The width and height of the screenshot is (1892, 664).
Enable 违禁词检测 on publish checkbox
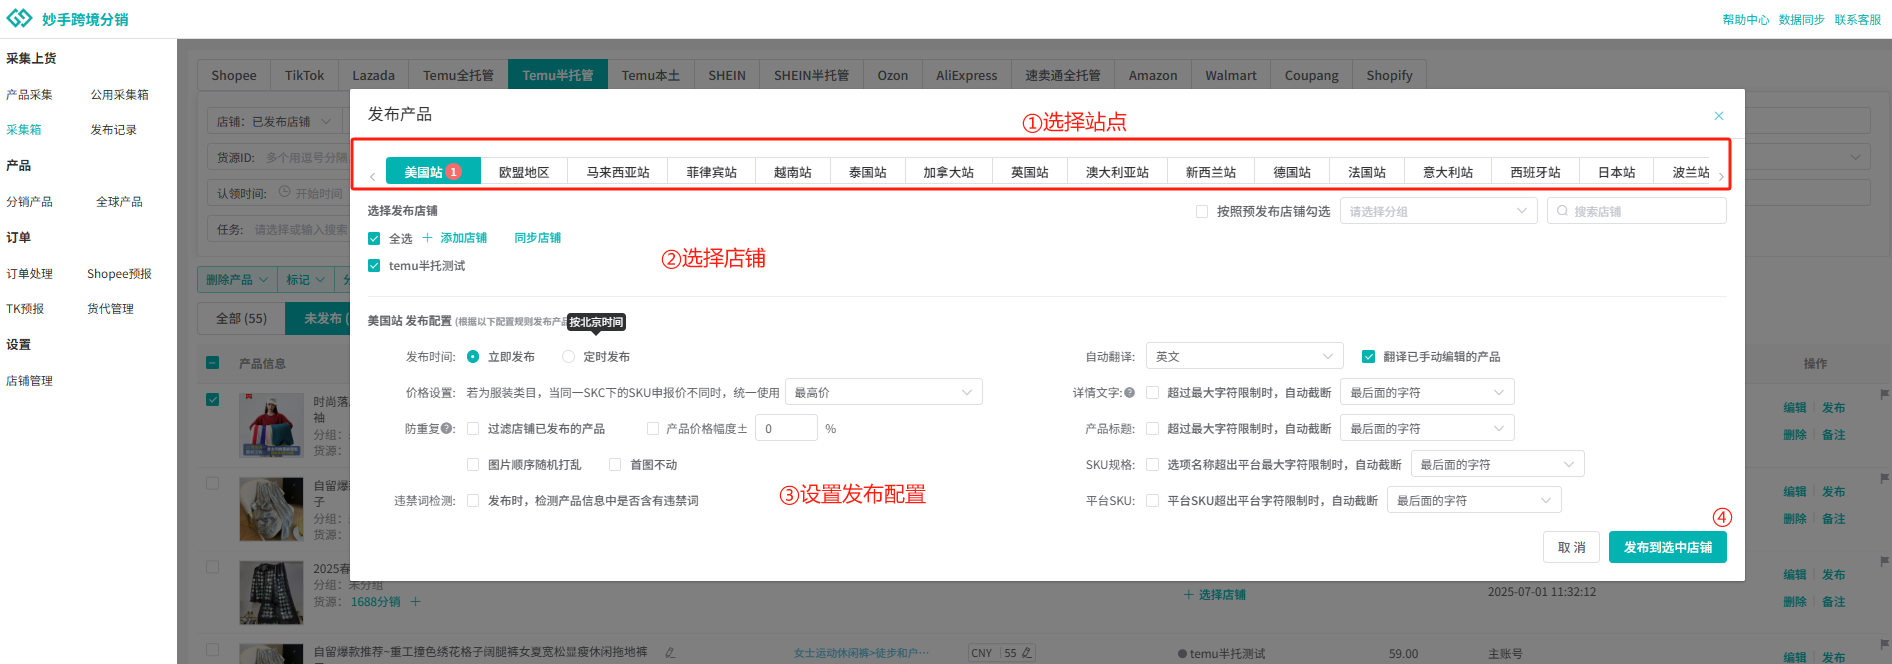pyautogui.click(x=473, y=501)
